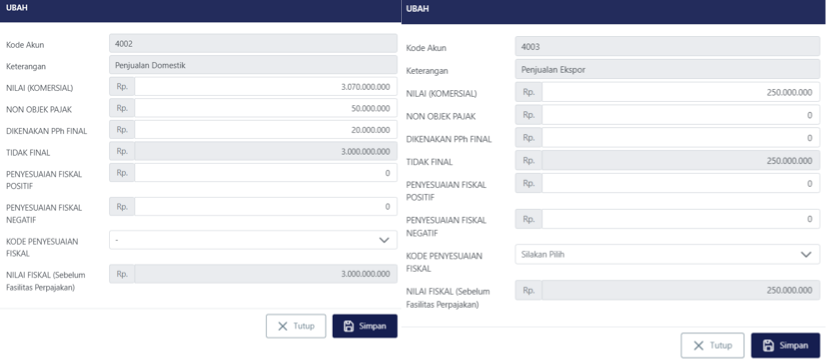
Task: Click the floppy disk save icon in the Ekspor form
Action: coord(769,346)
